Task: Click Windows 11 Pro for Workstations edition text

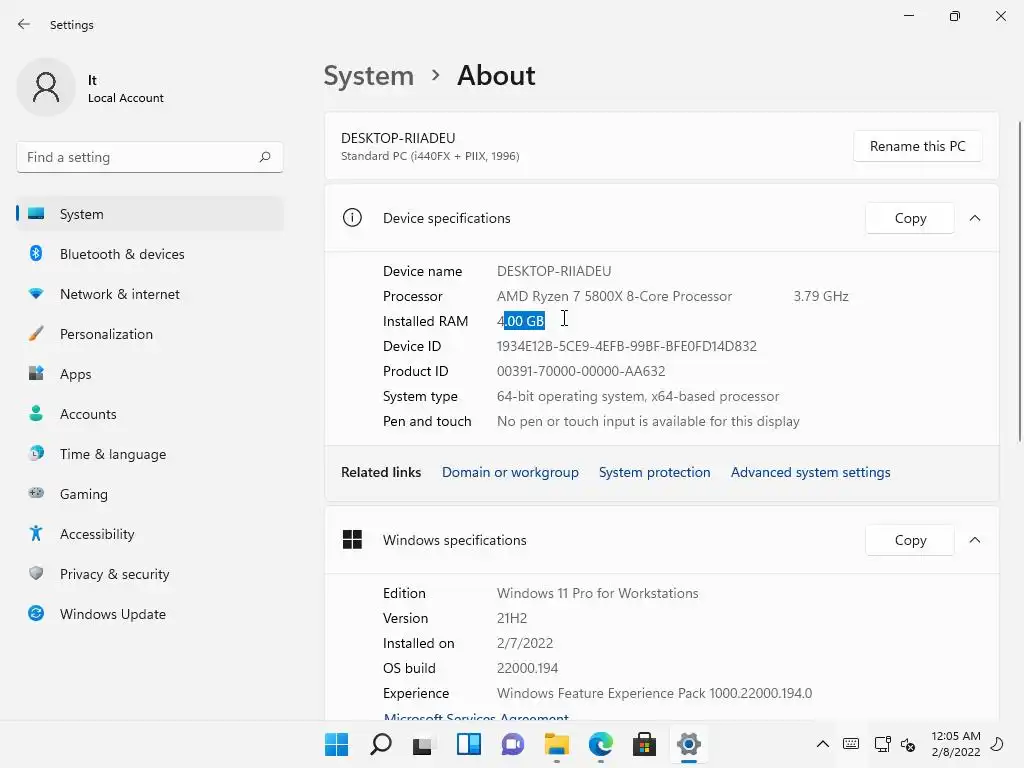Action: pyautogui.click(x=598, y=593)
